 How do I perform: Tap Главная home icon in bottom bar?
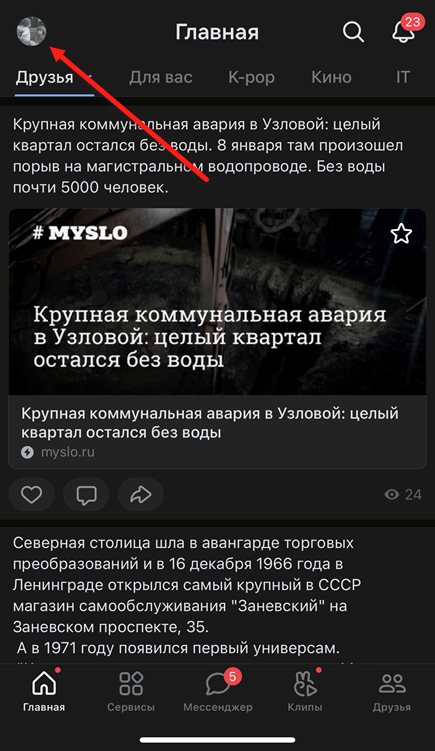point(44,691)
